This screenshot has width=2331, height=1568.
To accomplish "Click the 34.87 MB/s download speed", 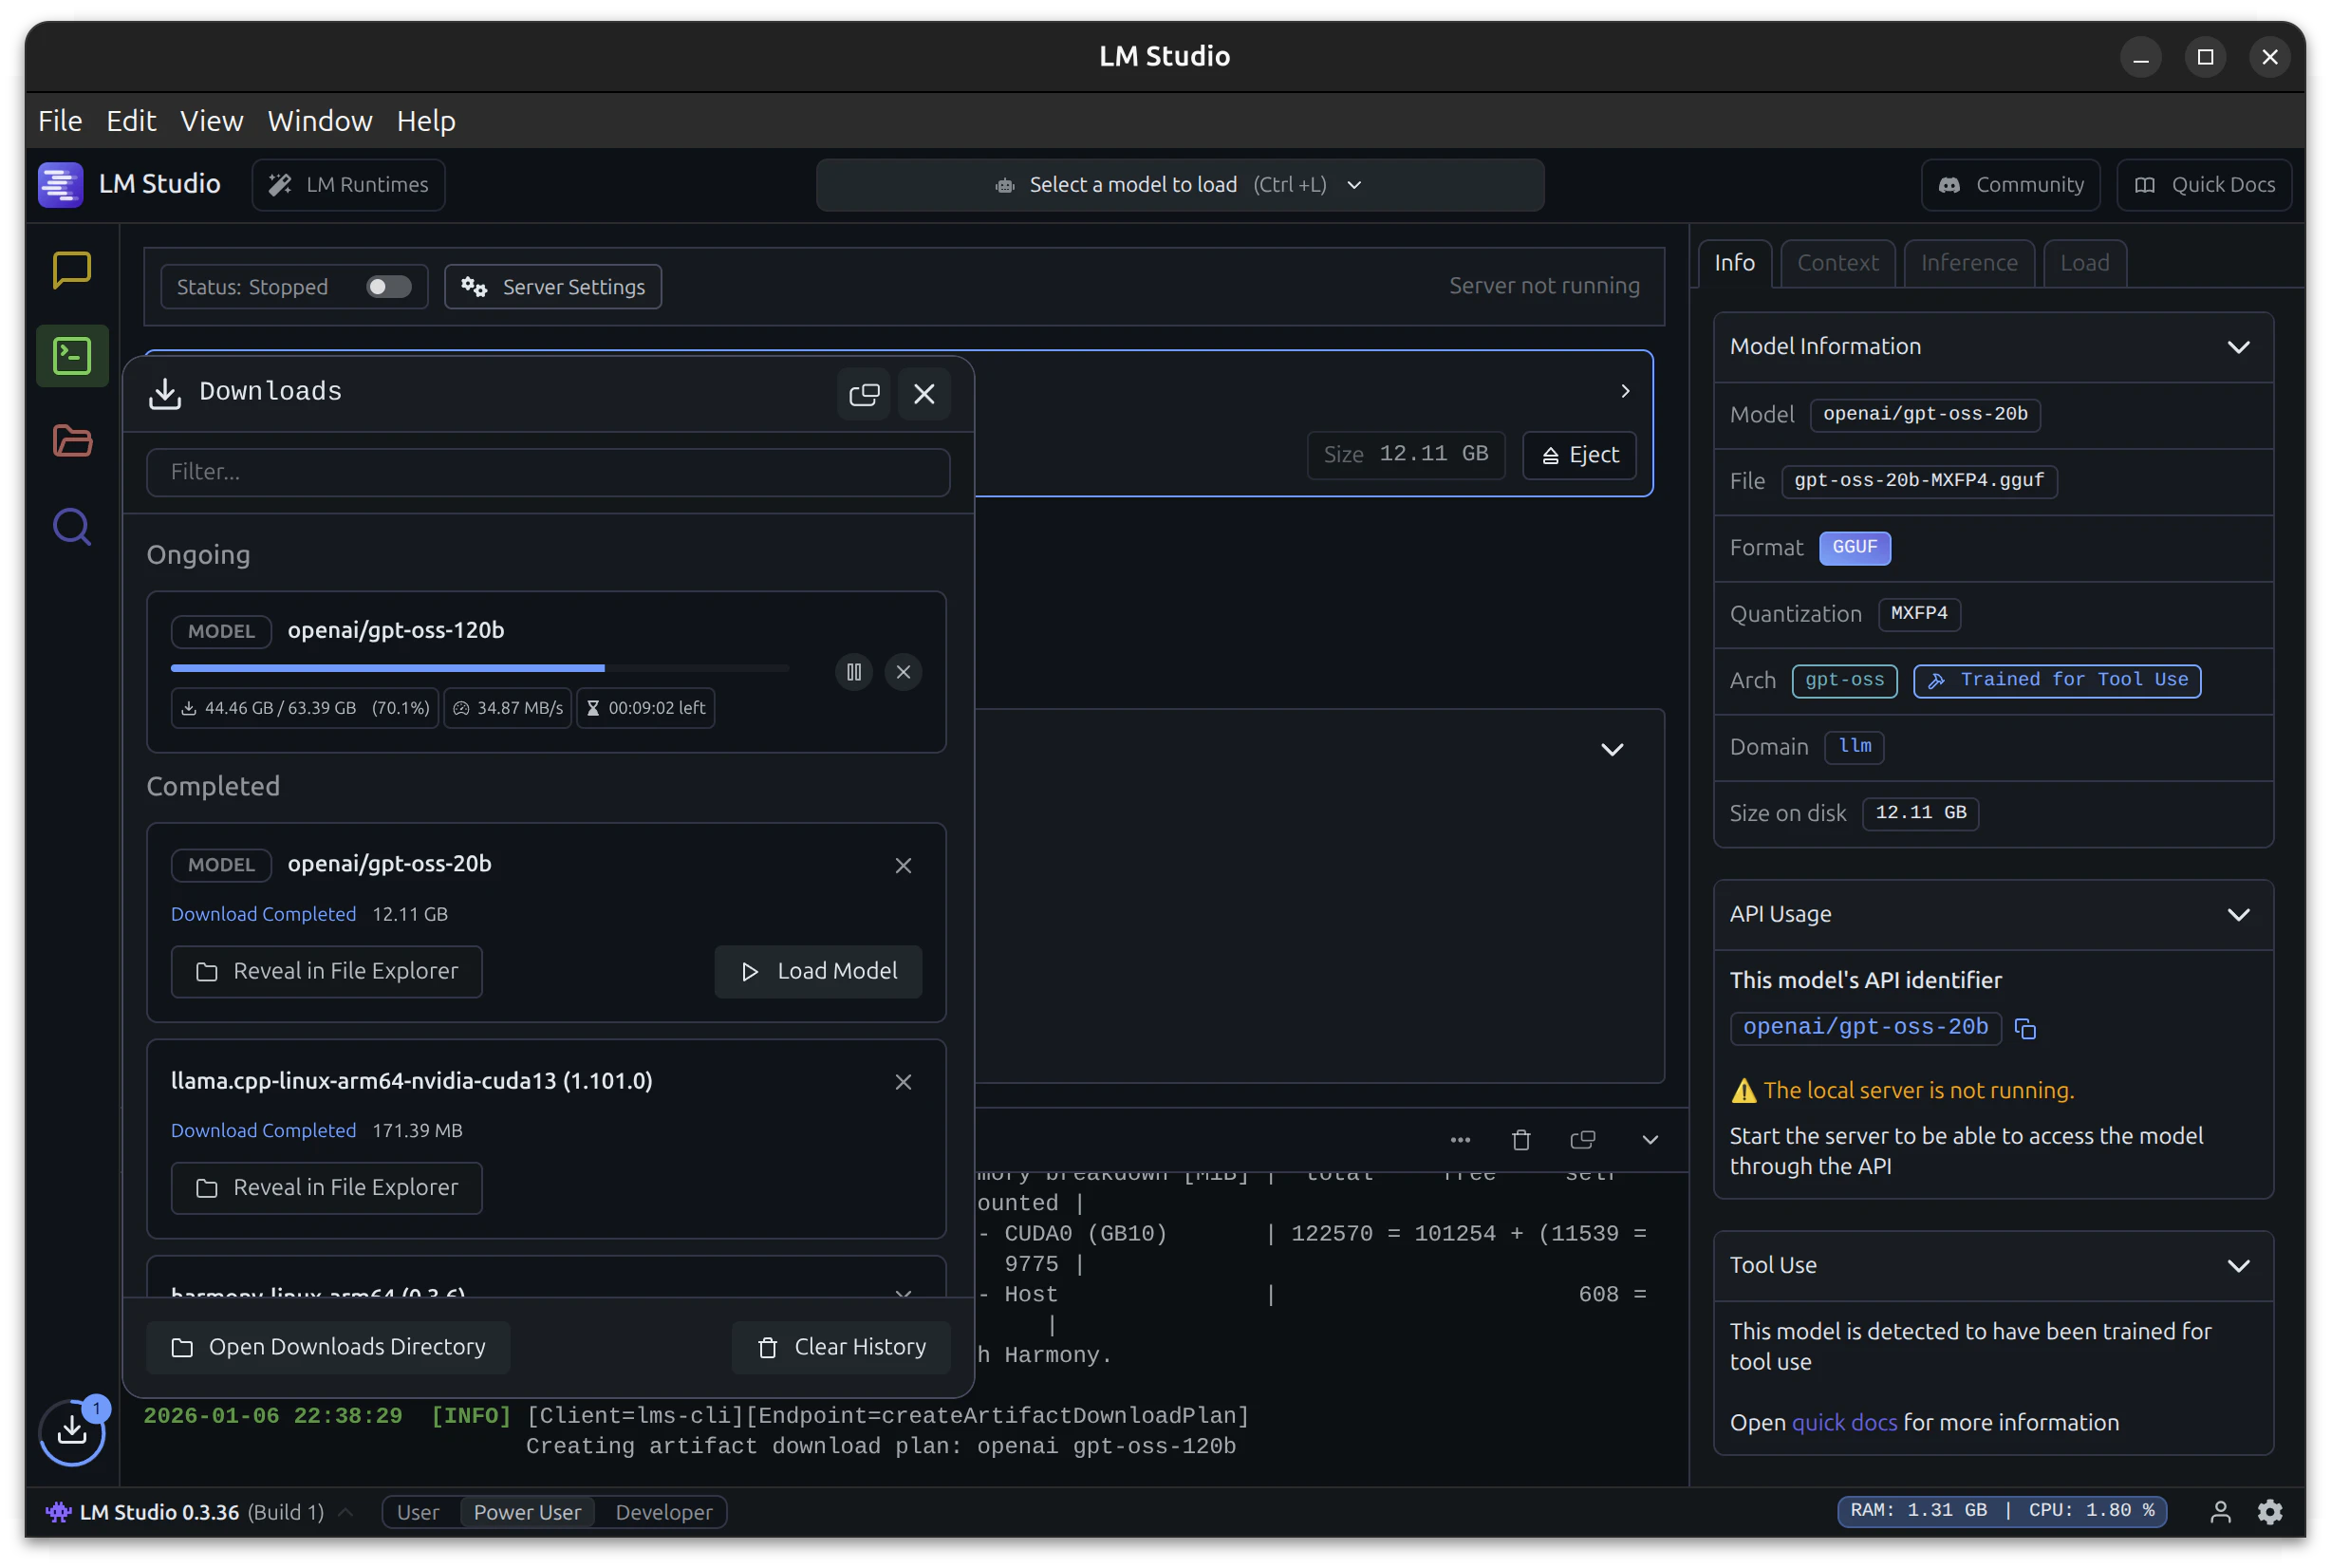I will pyautogui.click(x=508, y=708).
